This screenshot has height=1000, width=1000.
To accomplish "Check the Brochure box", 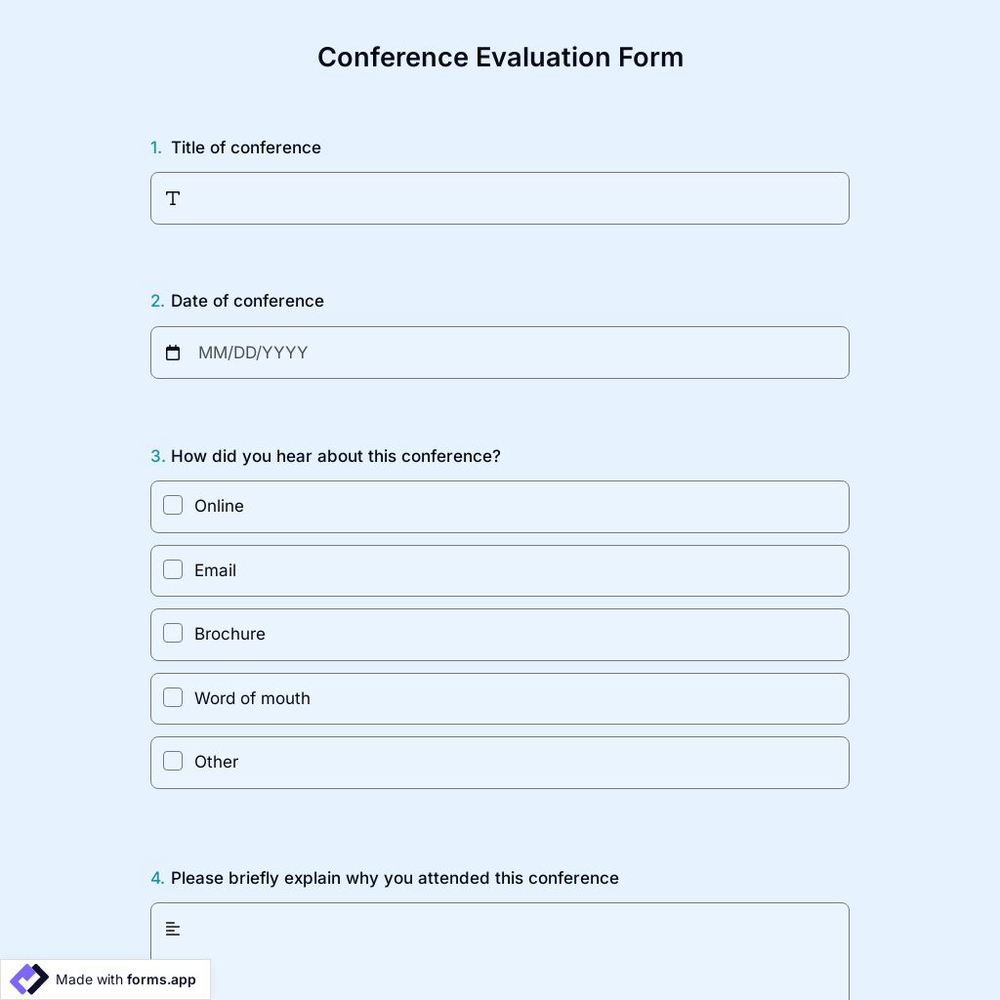I will click(172, 633).
